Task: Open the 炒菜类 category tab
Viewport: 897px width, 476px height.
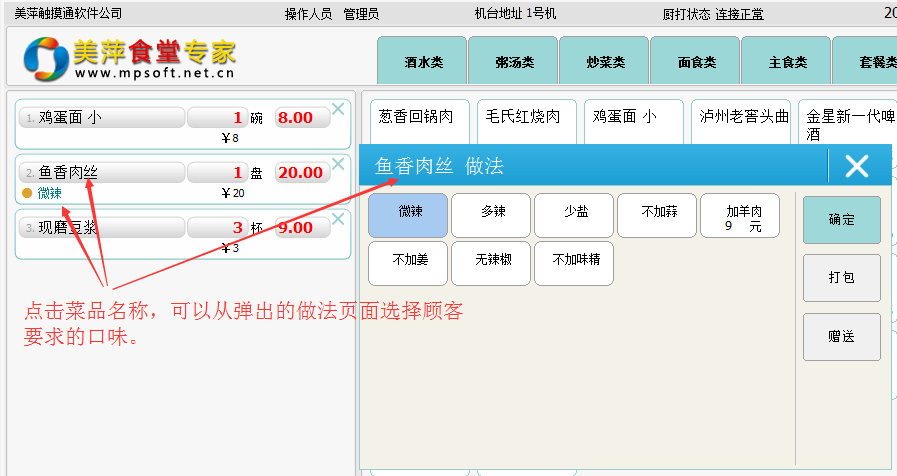Action: [605, 62]
